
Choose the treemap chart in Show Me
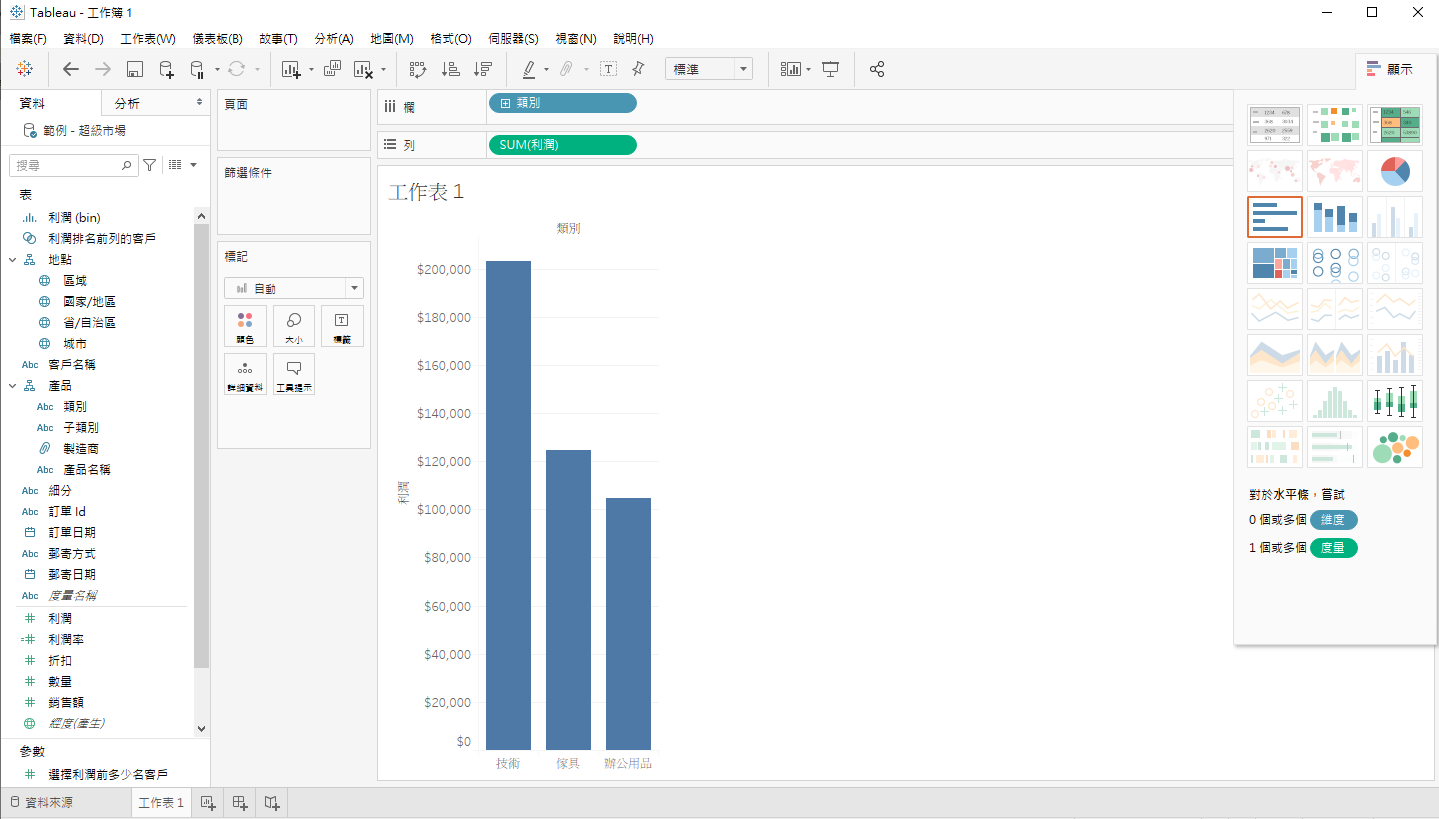(1274, 263)
